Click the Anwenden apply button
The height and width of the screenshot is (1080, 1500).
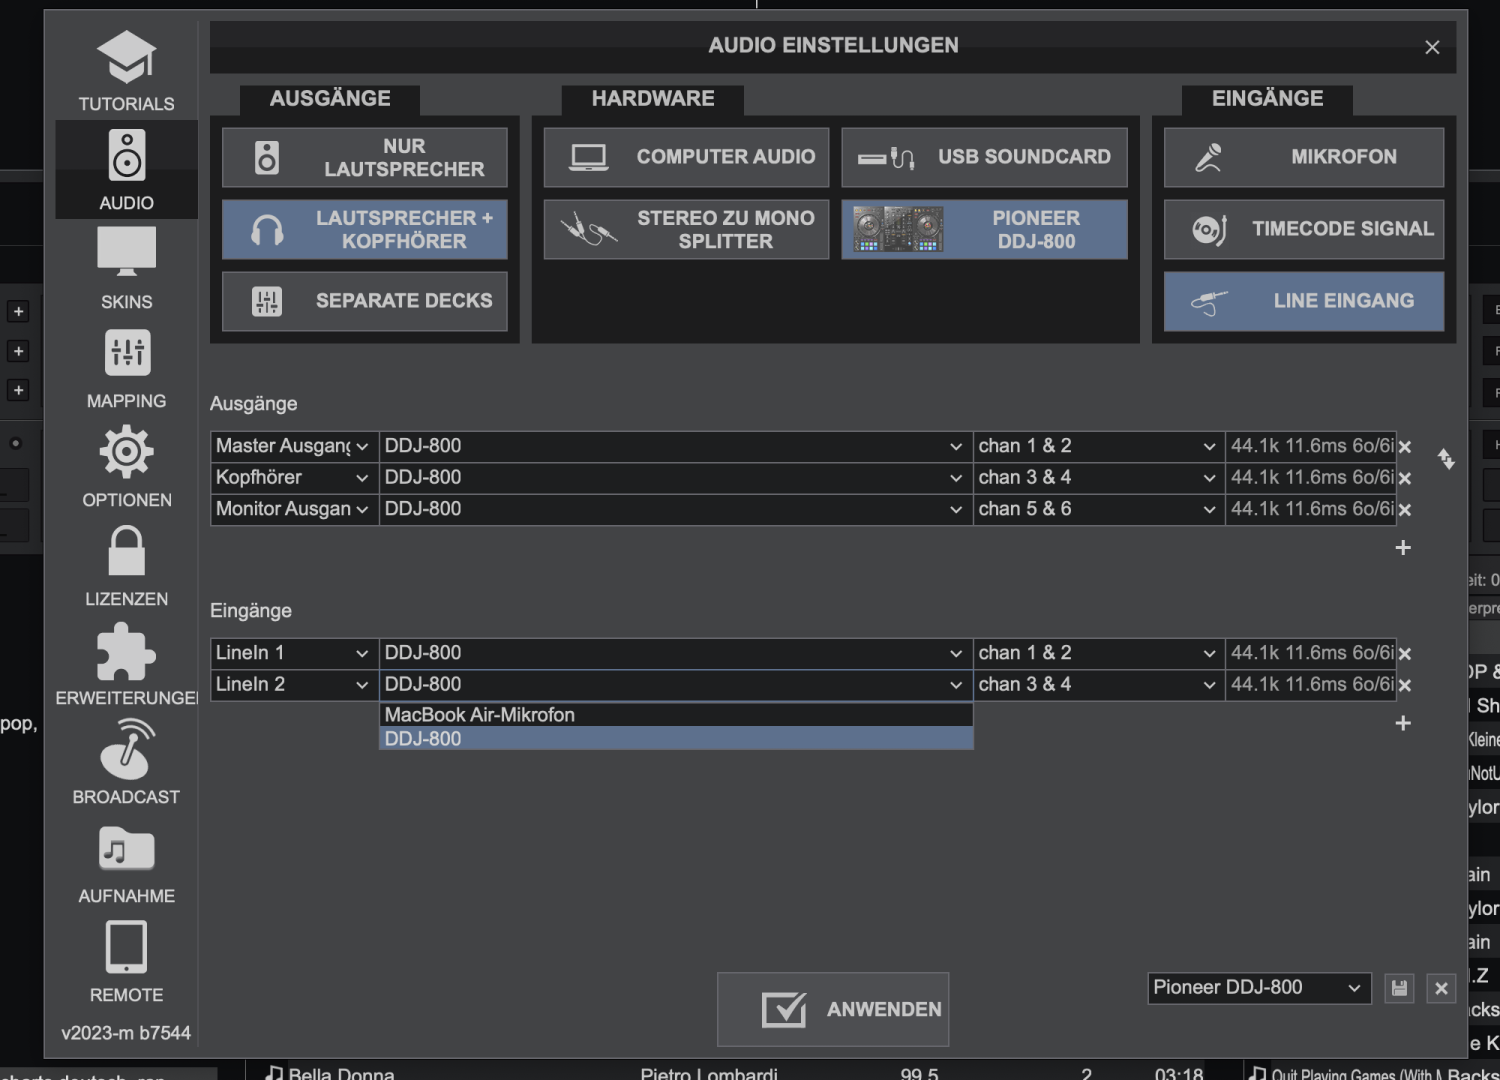pyautogui.click(x=833, y=1009)
